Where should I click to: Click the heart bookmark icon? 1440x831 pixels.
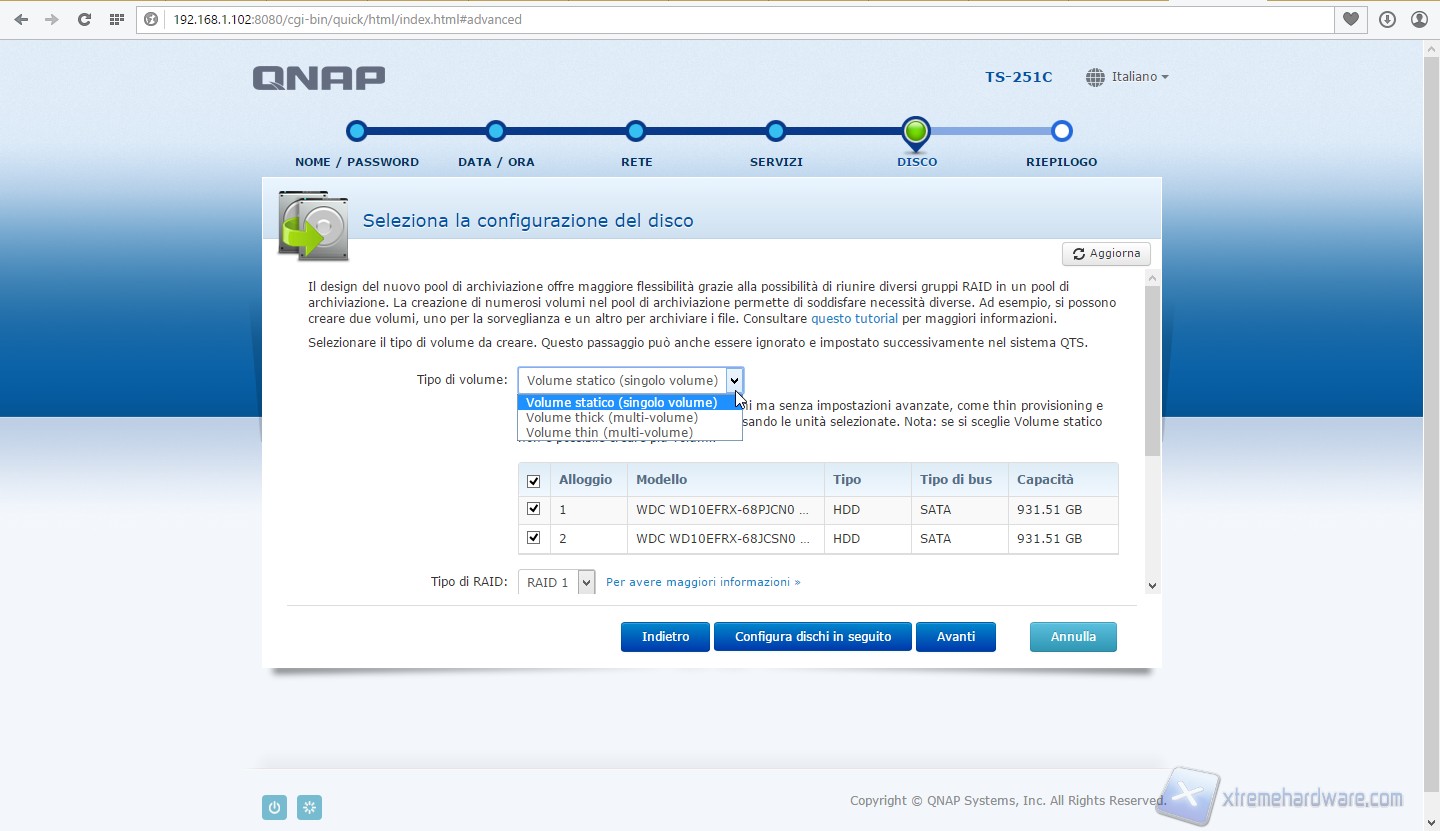(x=1351, y=19)
